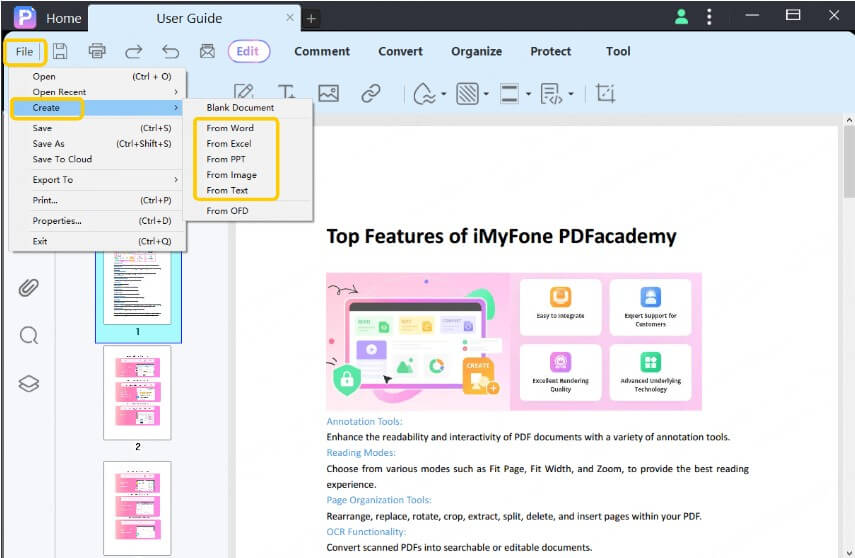Select the Edit content pencil tool
This screenshot has height=558, width=855.
click(244, 93)
